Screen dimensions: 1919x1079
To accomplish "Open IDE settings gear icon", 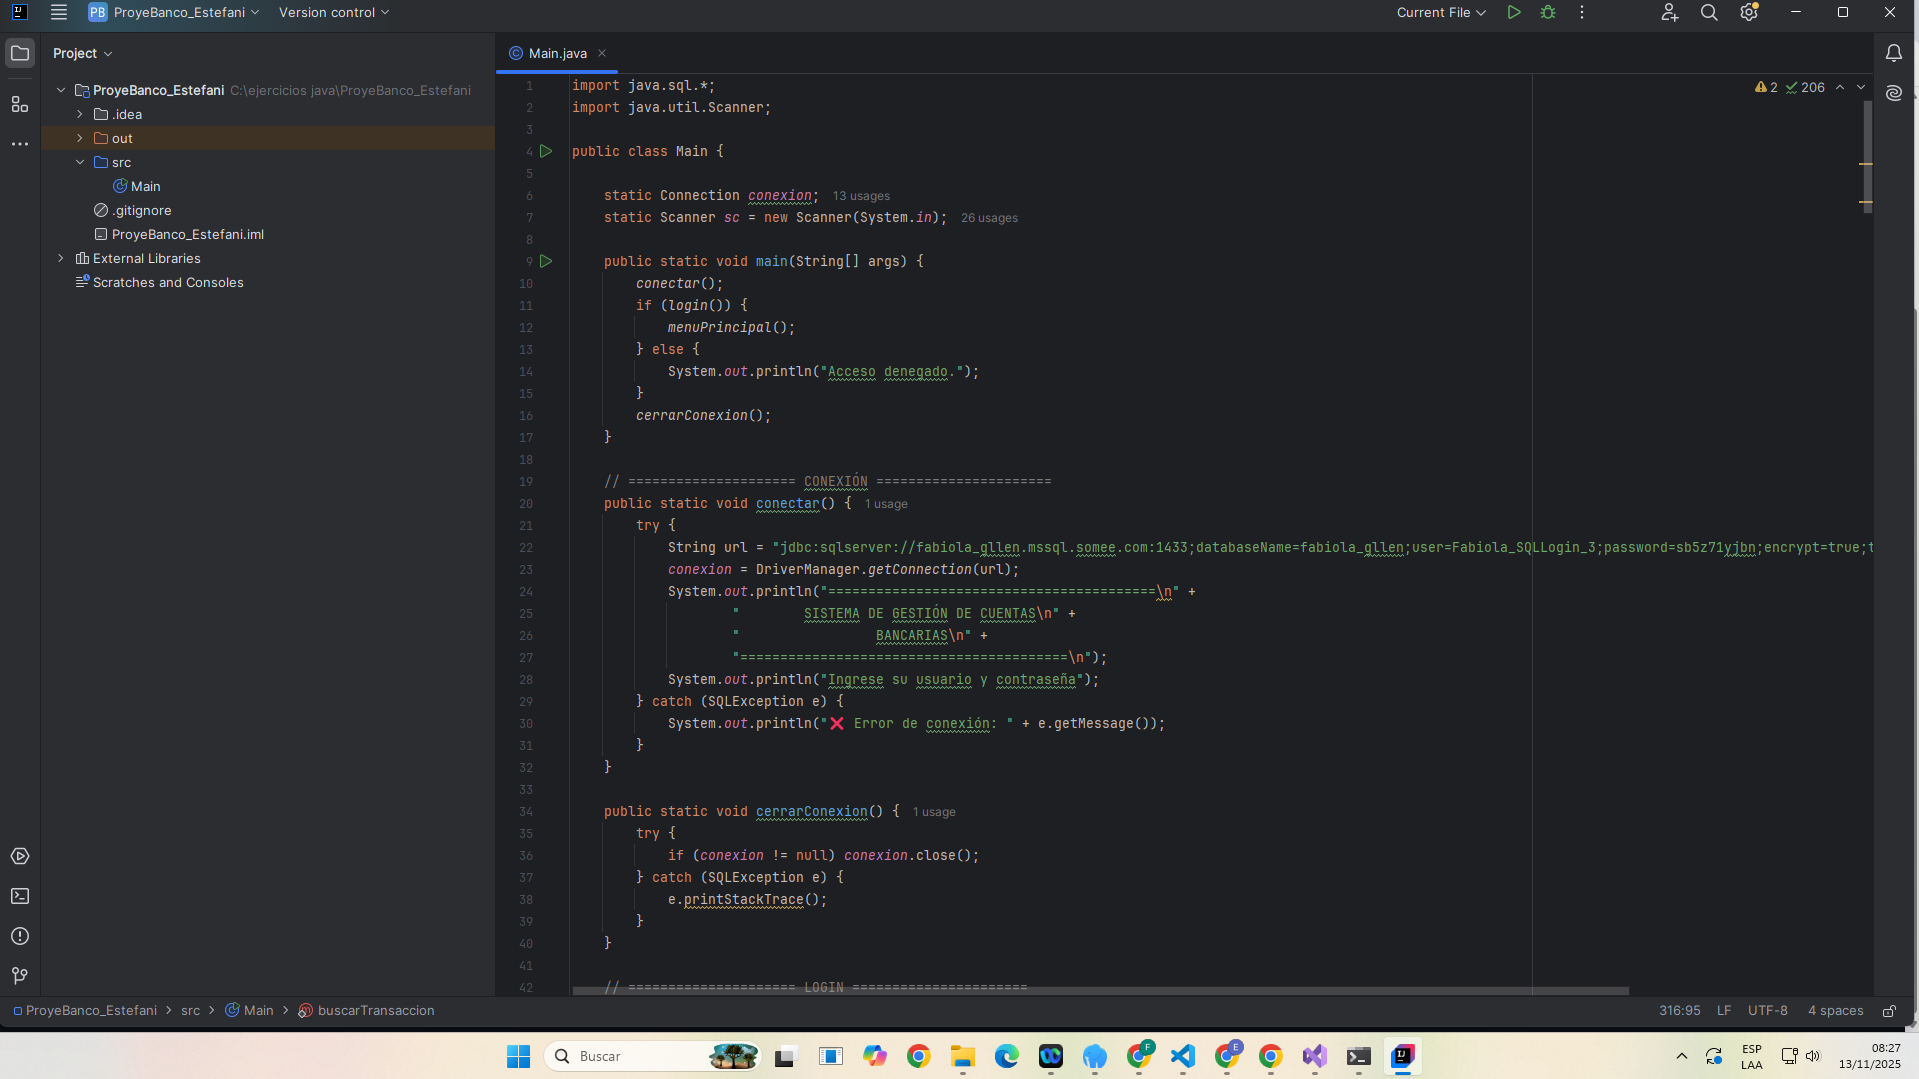I will [x=1749, y=13].
